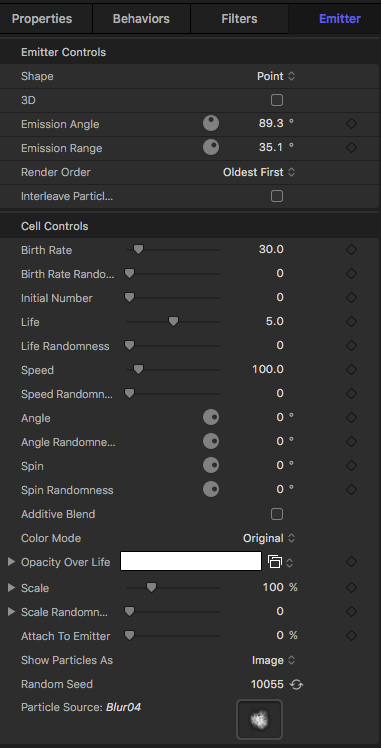Click the Life Randomness slider
The image size is (381, 748).
[x=174, y=345]
